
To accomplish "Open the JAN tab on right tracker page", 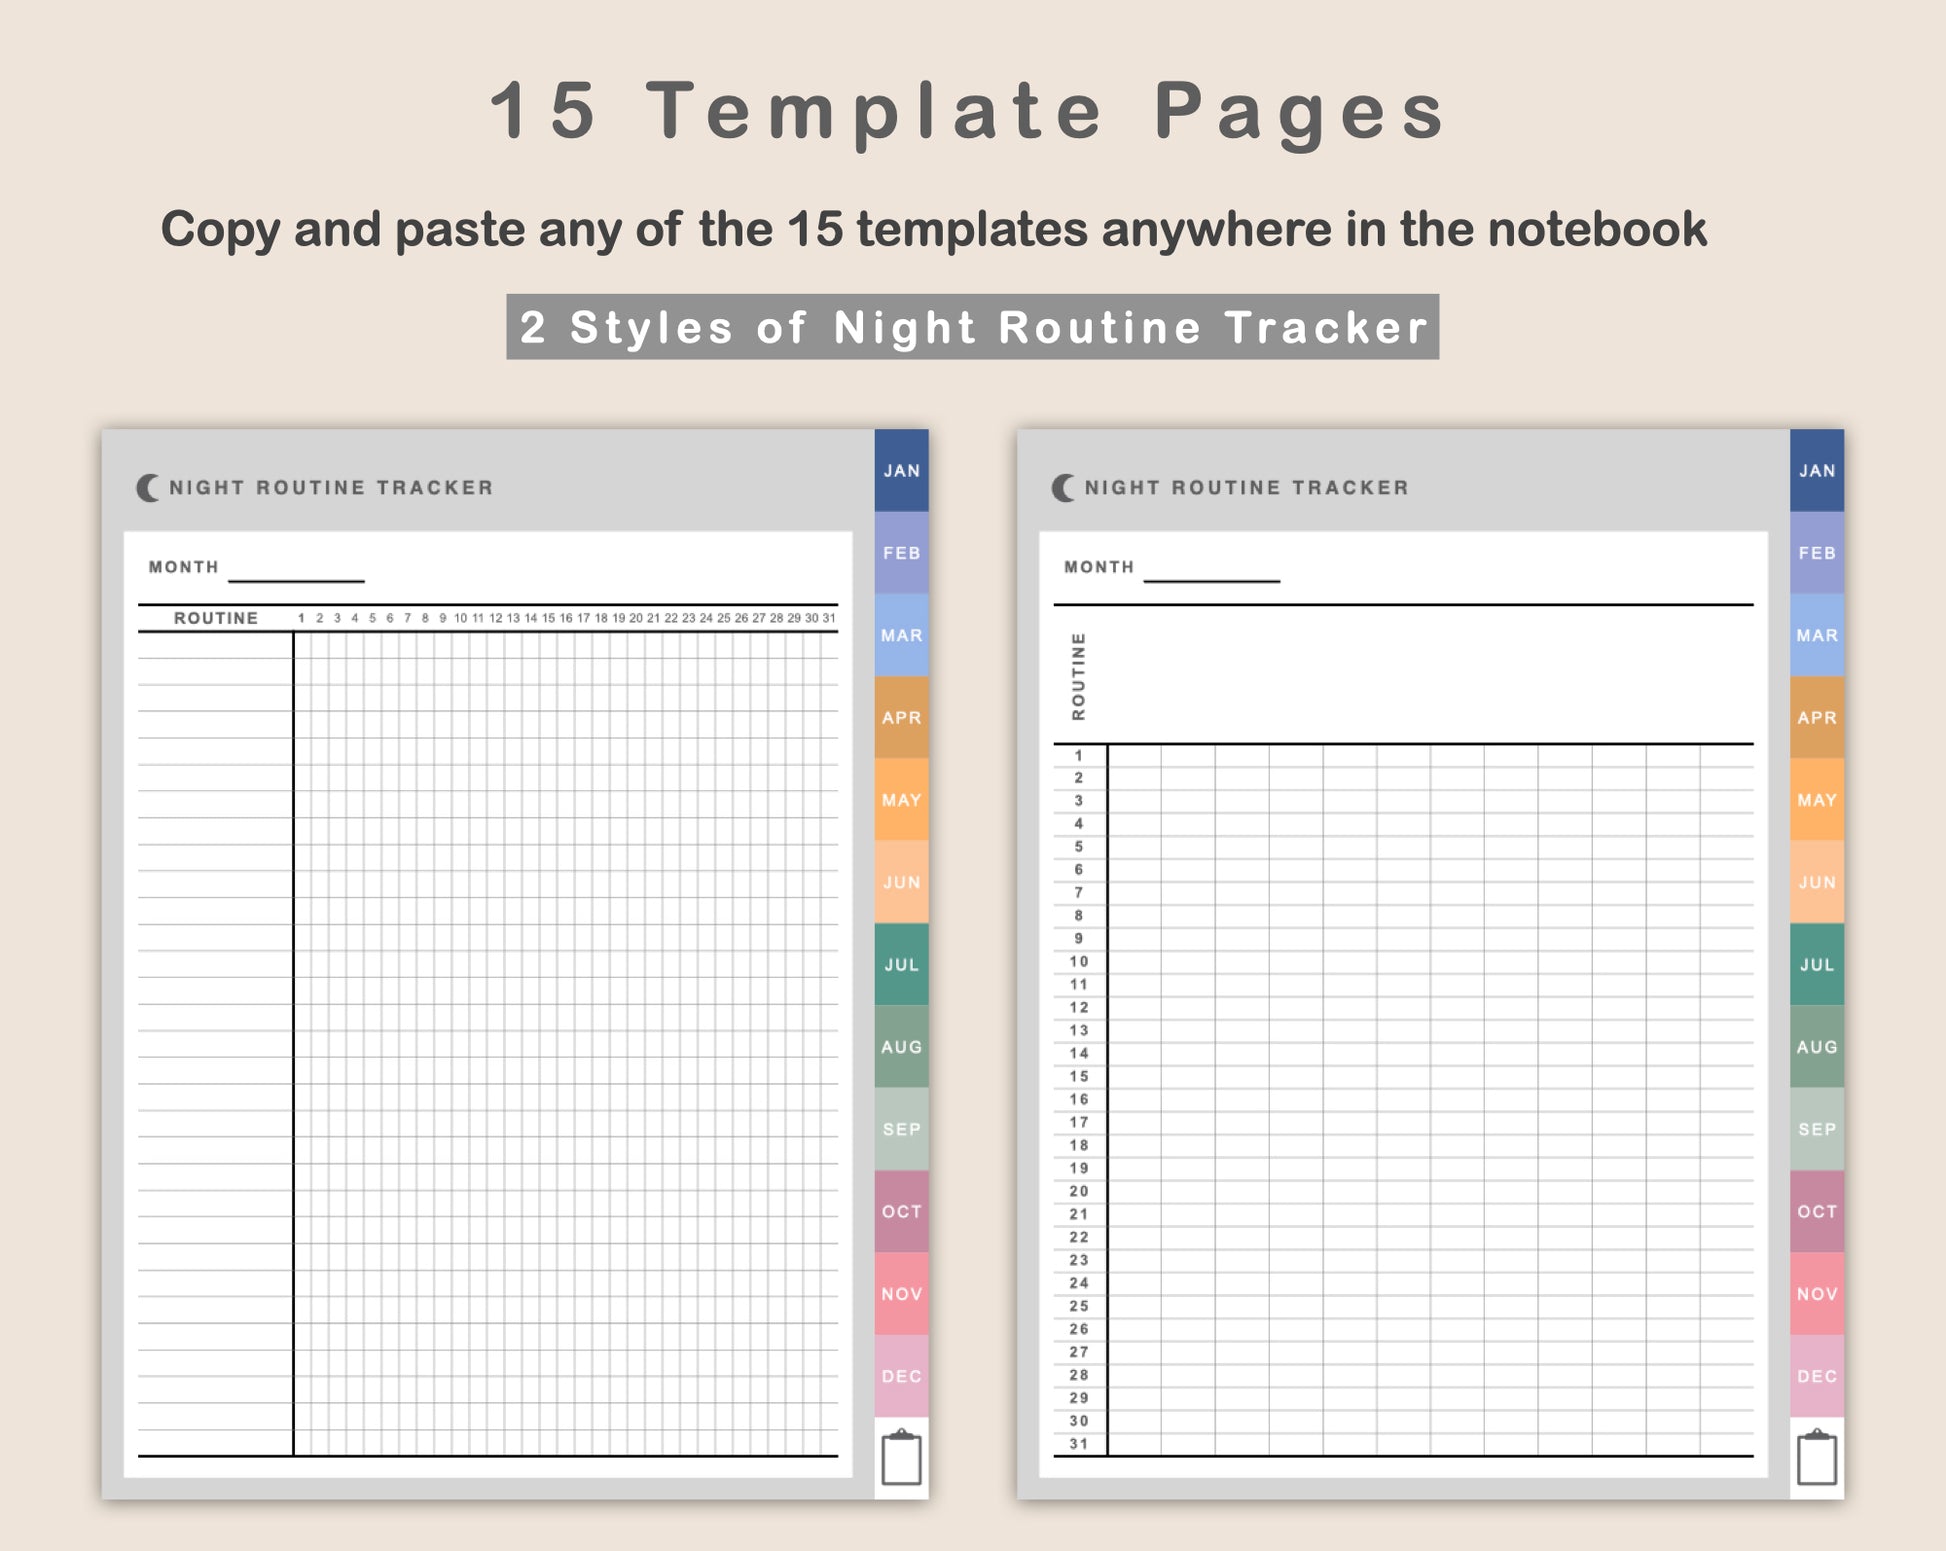I will coord(1817,471).
